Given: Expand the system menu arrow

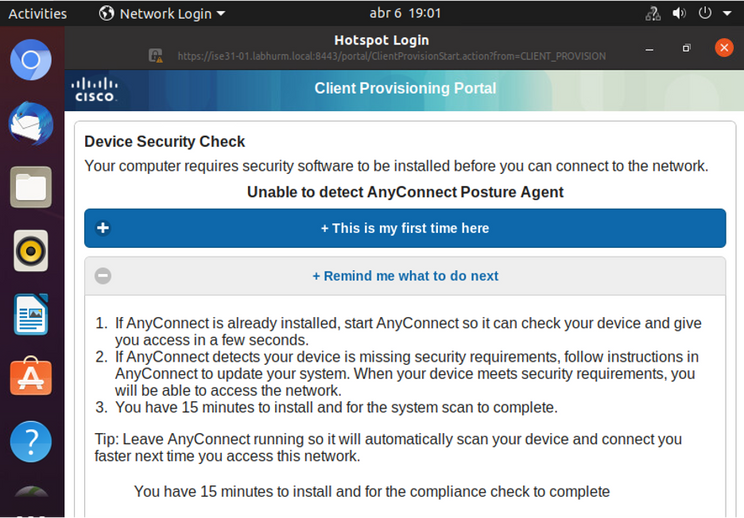Looking at the screenshot, I should coord(727,13).
